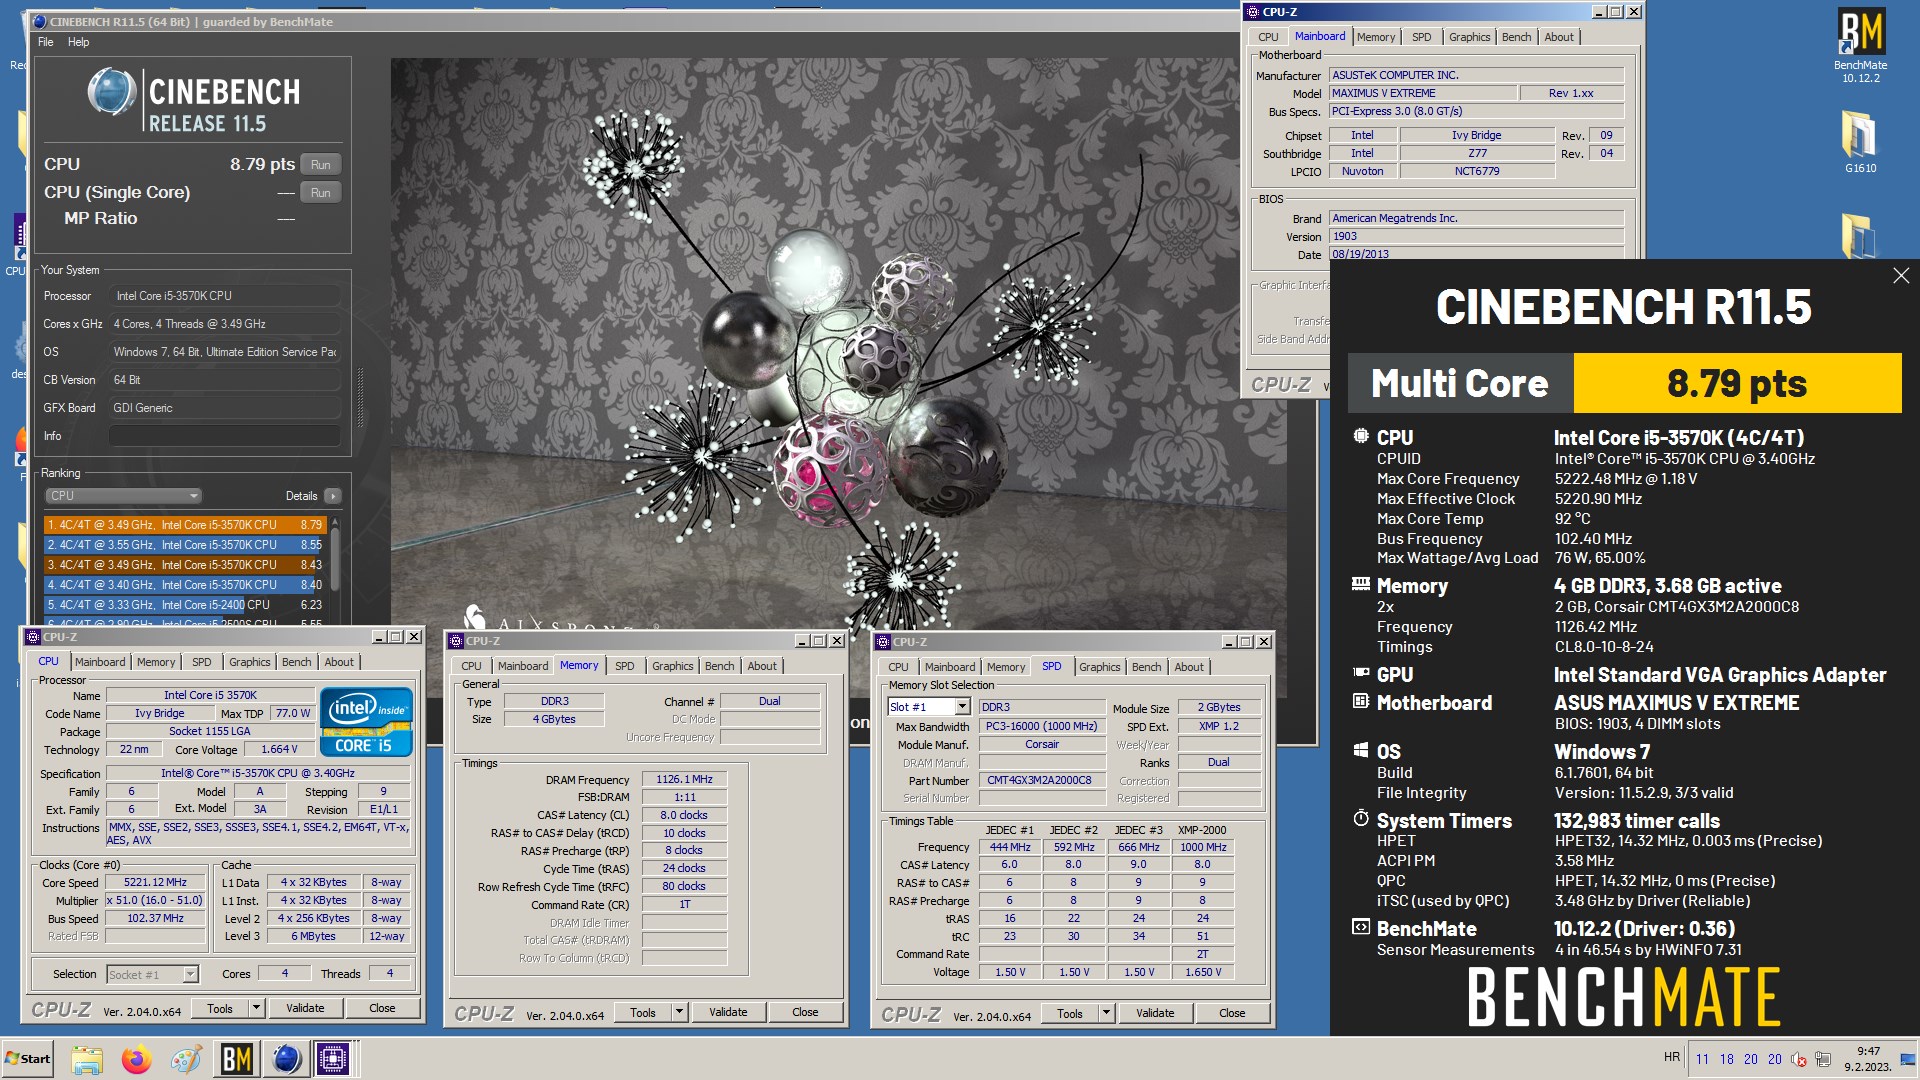Image resolution: width=1920 pixels, height=1080 pixels.
Task: Switch to CPU-Z in the taskbar
Action: tap(333, 1059)
